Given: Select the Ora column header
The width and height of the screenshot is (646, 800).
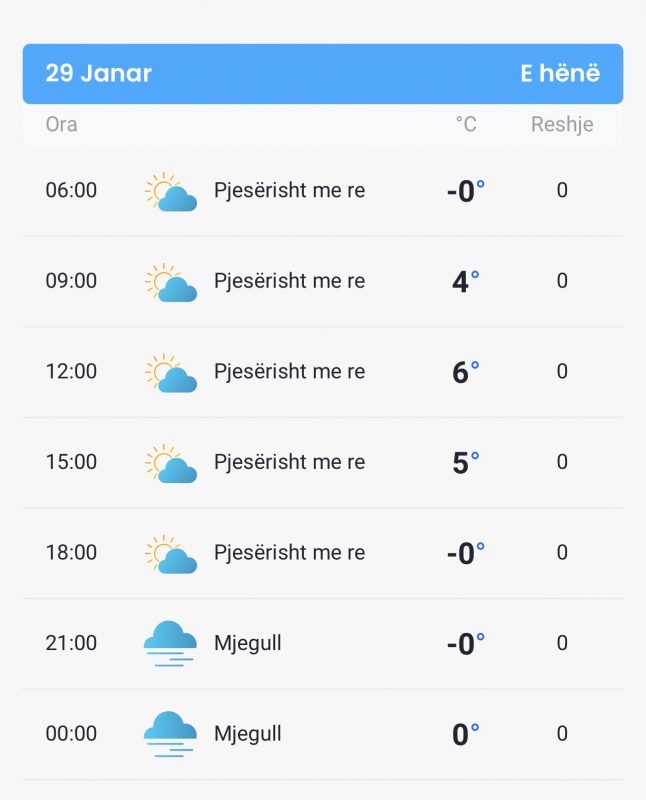Looking at the screenshot, I should 61,124.
